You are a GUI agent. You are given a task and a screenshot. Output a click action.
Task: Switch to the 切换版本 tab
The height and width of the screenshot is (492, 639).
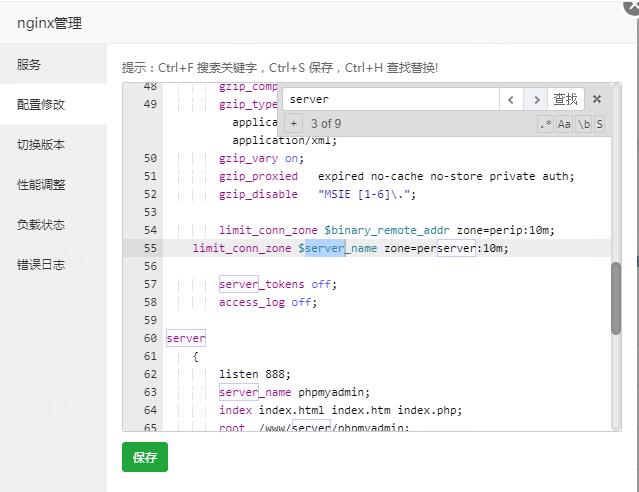[53, 144]
